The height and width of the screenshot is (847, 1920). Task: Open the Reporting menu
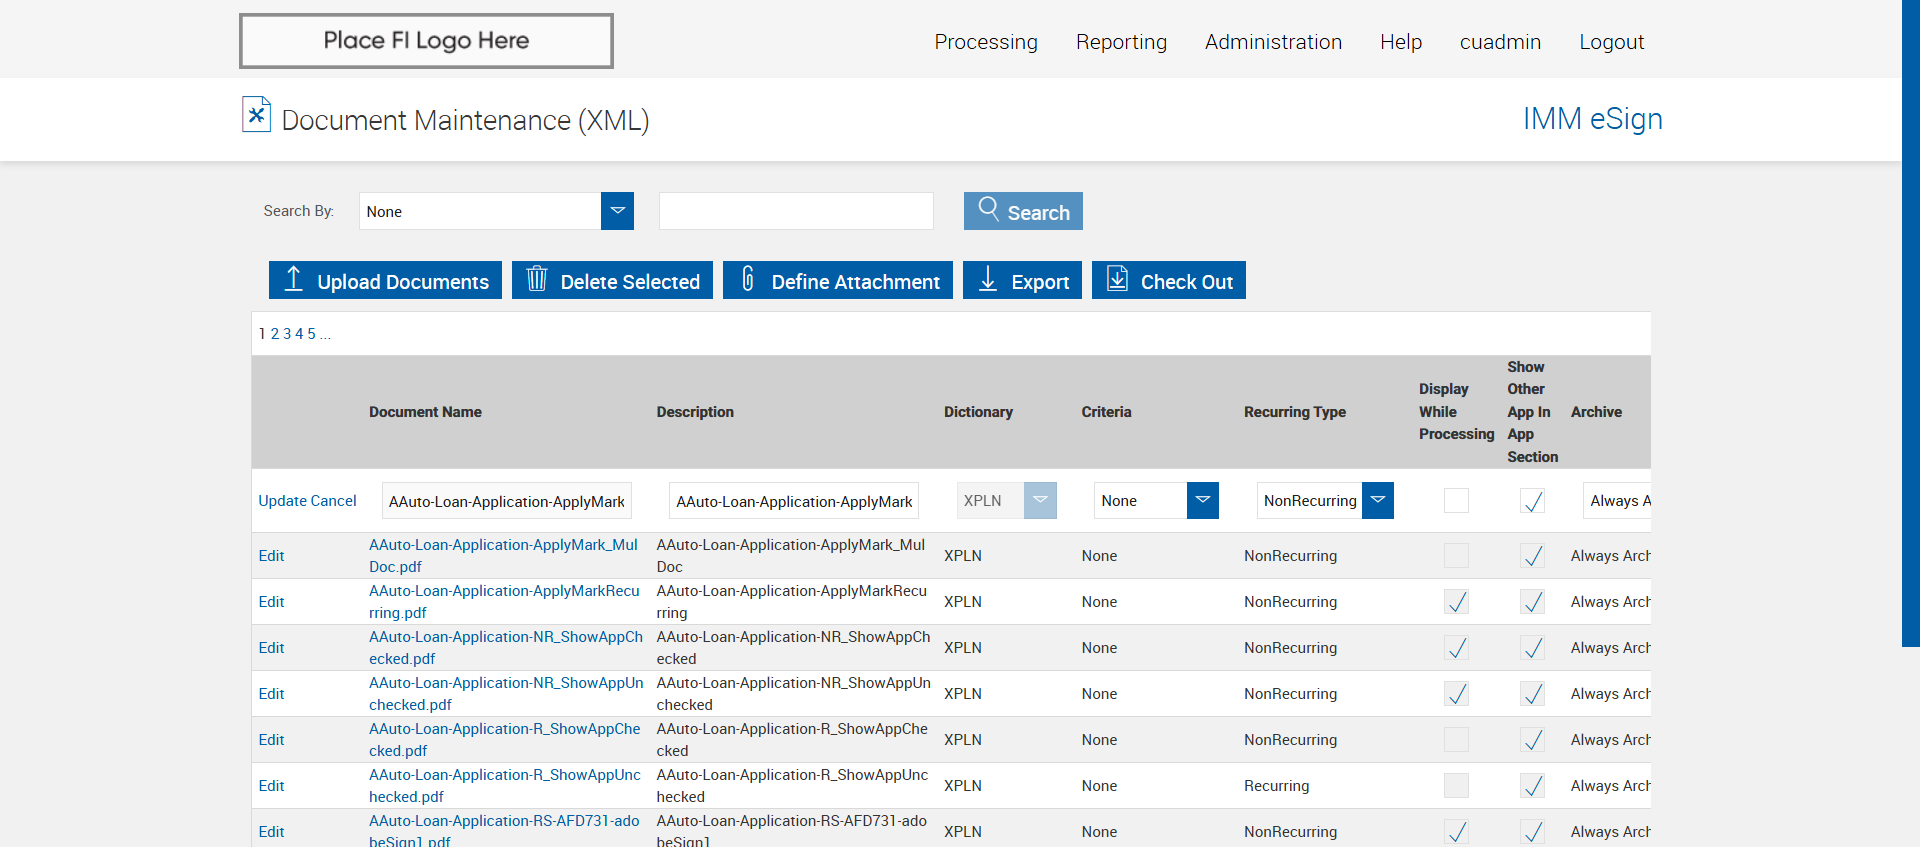click(x=1121, y=42)
